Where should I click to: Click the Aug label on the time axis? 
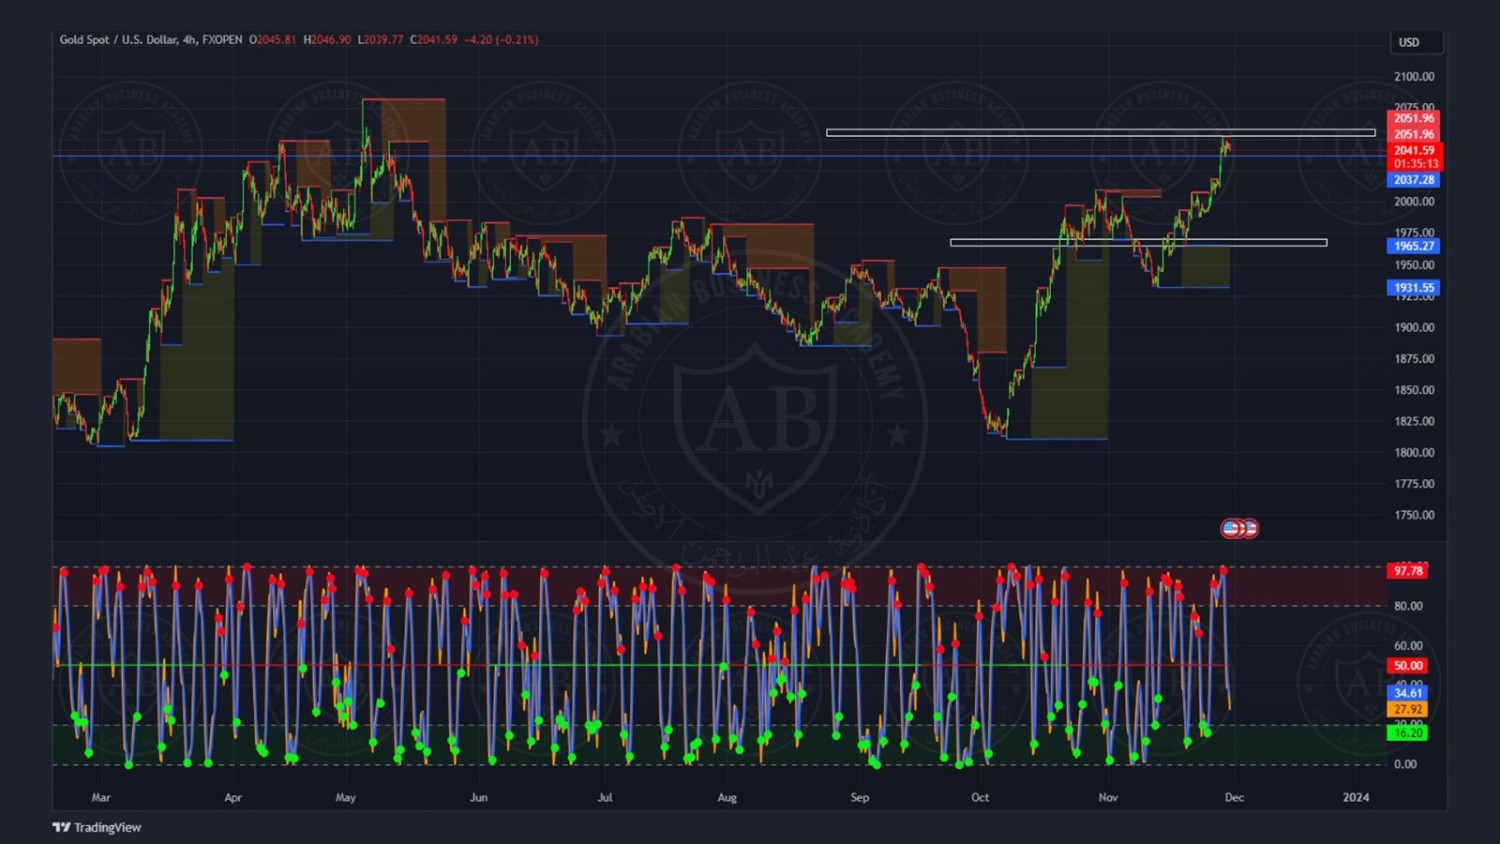coord(727,797)
